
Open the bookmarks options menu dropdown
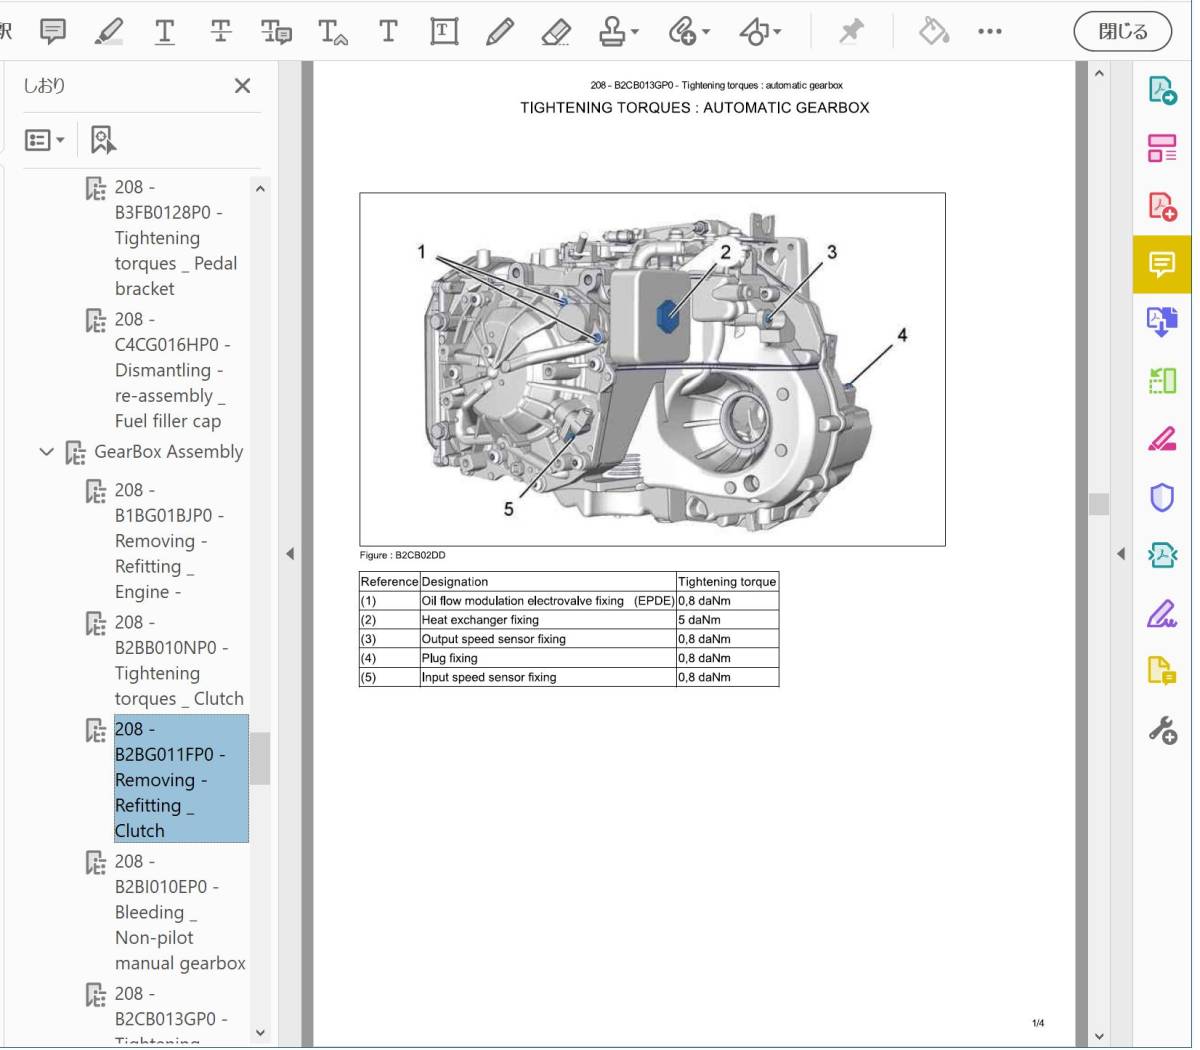(44, 140)
